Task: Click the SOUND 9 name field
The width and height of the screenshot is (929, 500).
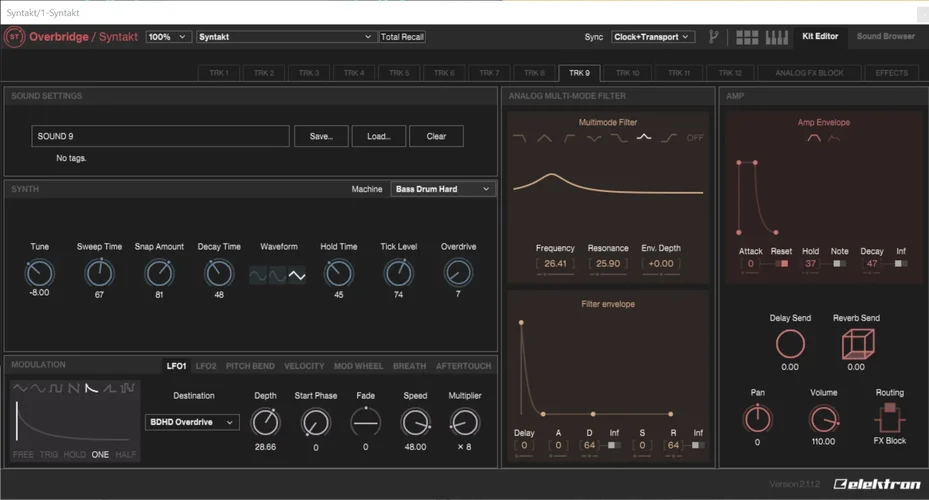Action: tap(160, 136)
